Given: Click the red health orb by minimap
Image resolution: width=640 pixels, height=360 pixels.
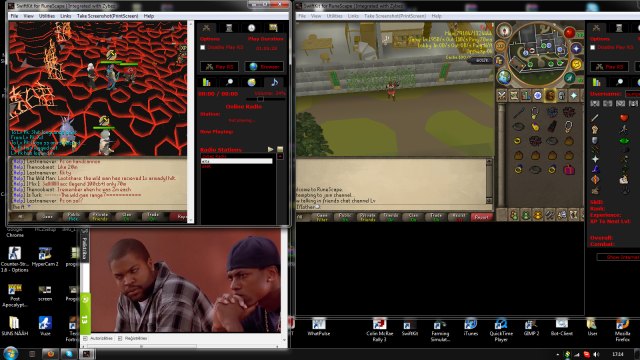Looking at the screenshot, I should point(569,33).
